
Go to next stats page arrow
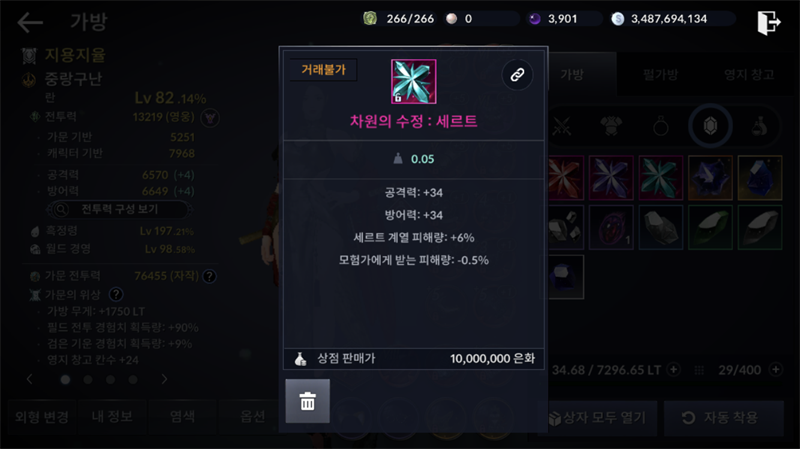tap(164, 379)
